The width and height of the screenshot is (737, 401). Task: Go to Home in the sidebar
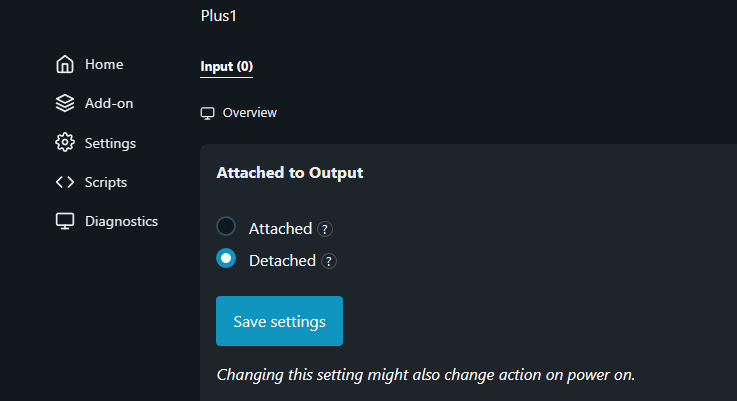104,64
